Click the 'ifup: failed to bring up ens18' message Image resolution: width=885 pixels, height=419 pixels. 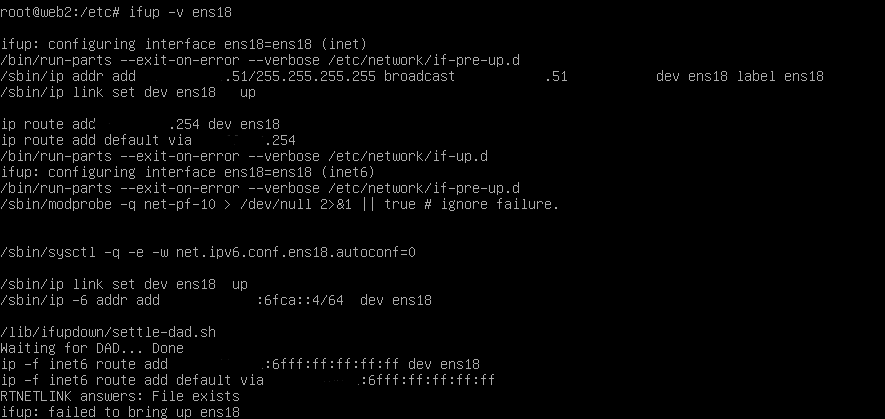[120, 412]
